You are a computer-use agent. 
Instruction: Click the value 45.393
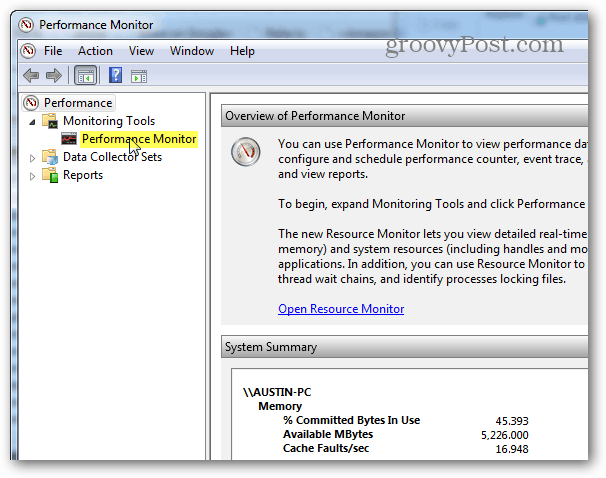pos(512,421)
